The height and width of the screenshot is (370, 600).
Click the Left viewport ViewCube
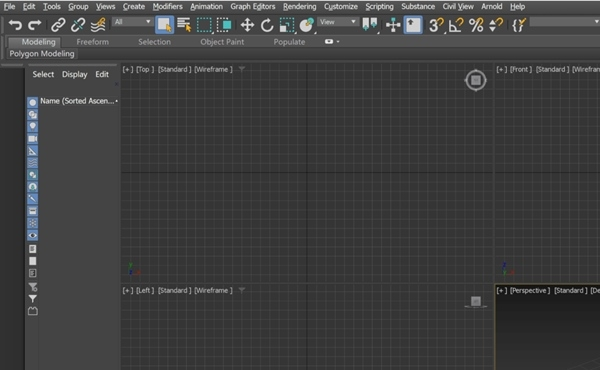(476, 302)
